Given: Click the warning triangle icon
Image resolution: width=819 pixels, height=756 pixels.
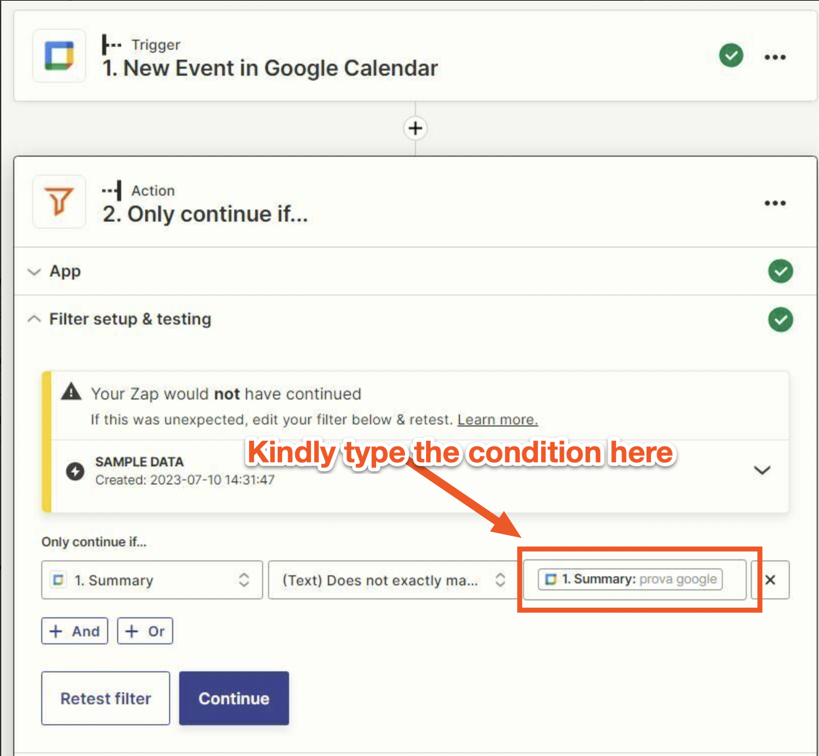Looking at the screenshot, I should click(x=71, y=391).
